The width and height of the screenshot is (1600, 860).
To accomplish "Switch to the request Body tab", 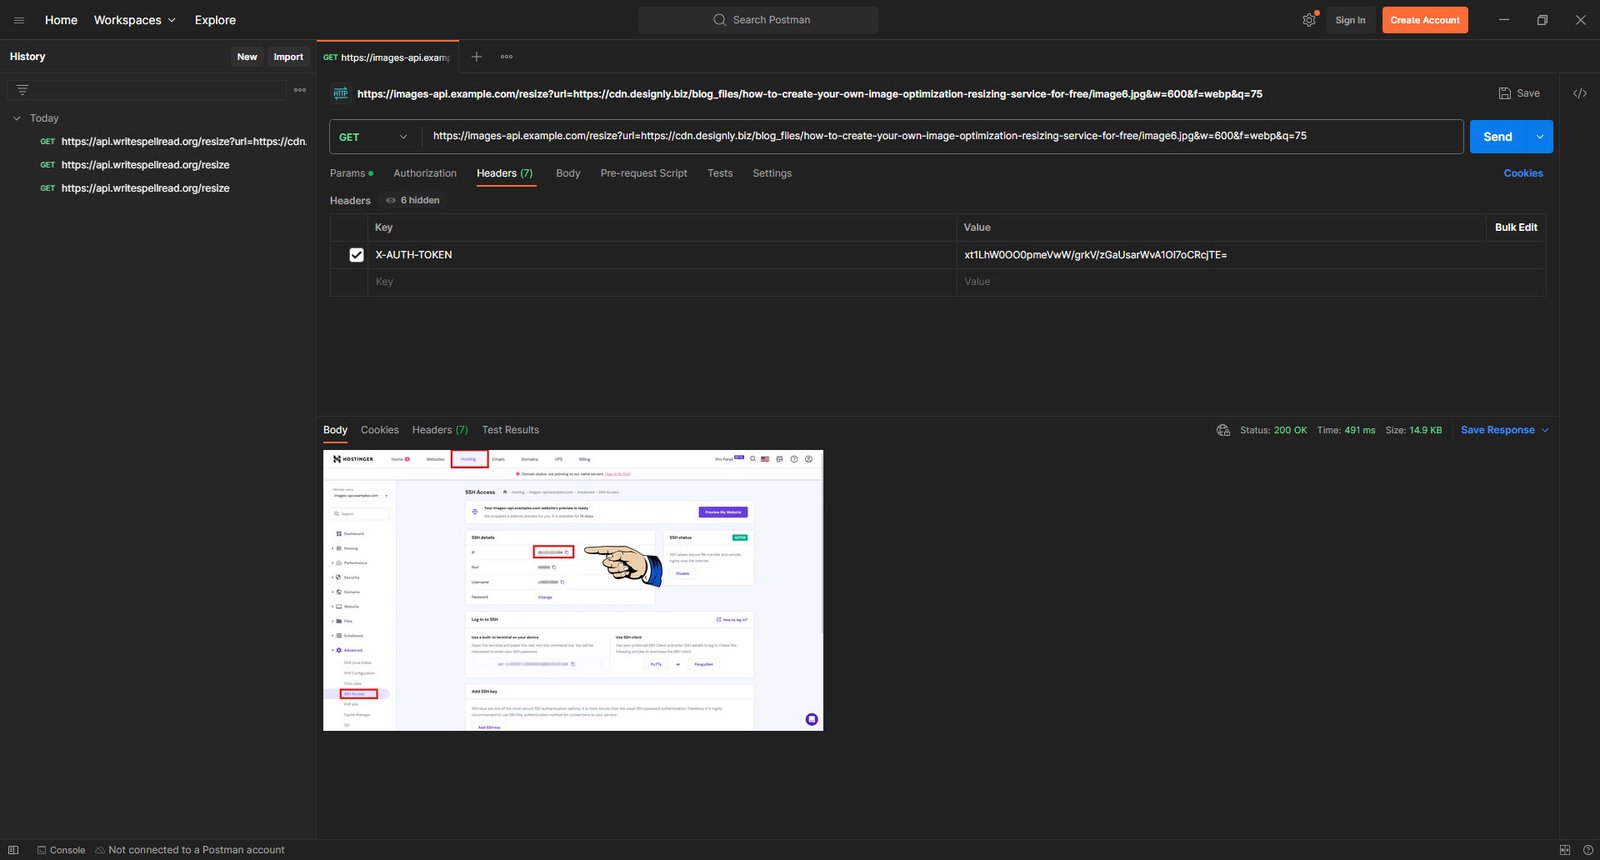I will click(x=568, y=173).
